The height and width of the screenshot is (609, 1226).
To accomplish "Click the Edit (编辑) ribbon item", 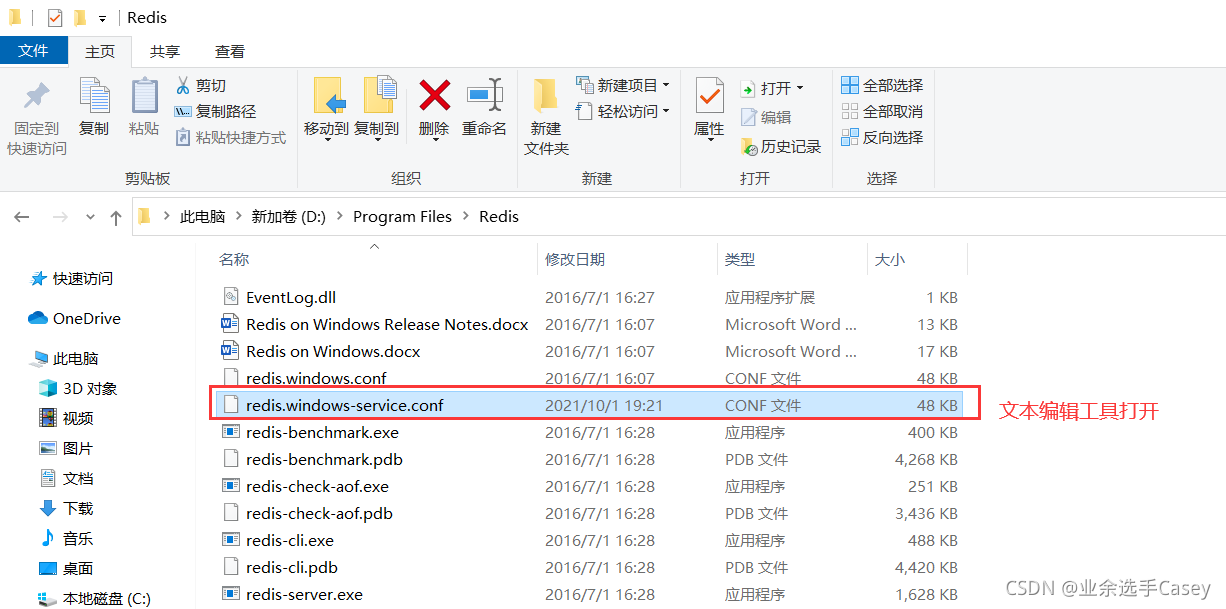I will [766, 117].
